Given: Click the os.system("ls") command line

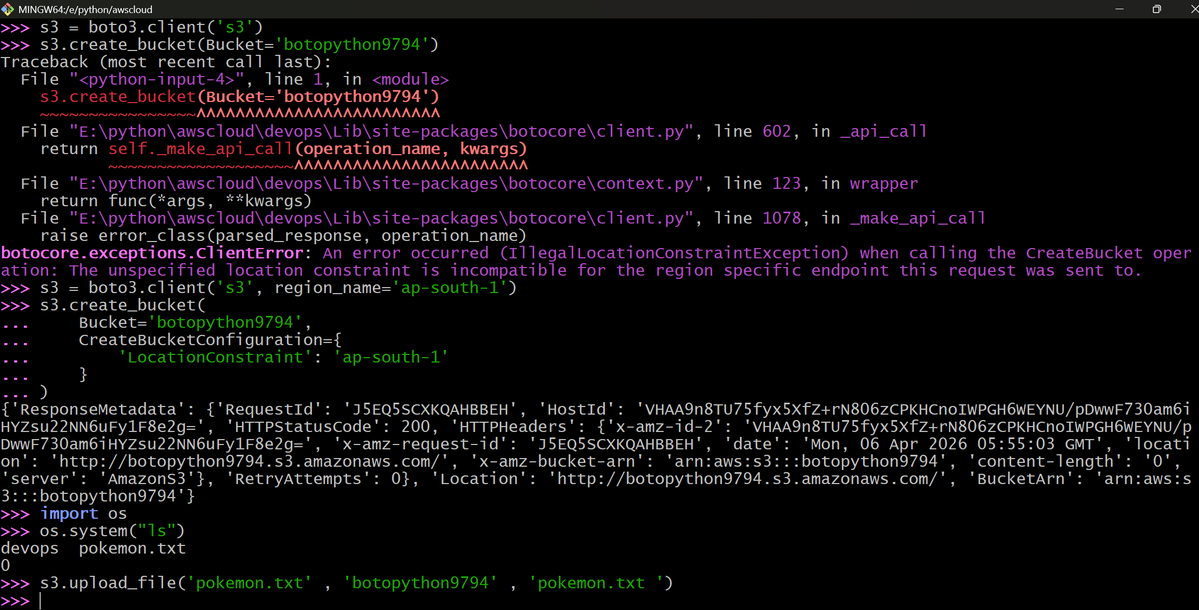Looking at the screenshot, I should click(93, 531).
